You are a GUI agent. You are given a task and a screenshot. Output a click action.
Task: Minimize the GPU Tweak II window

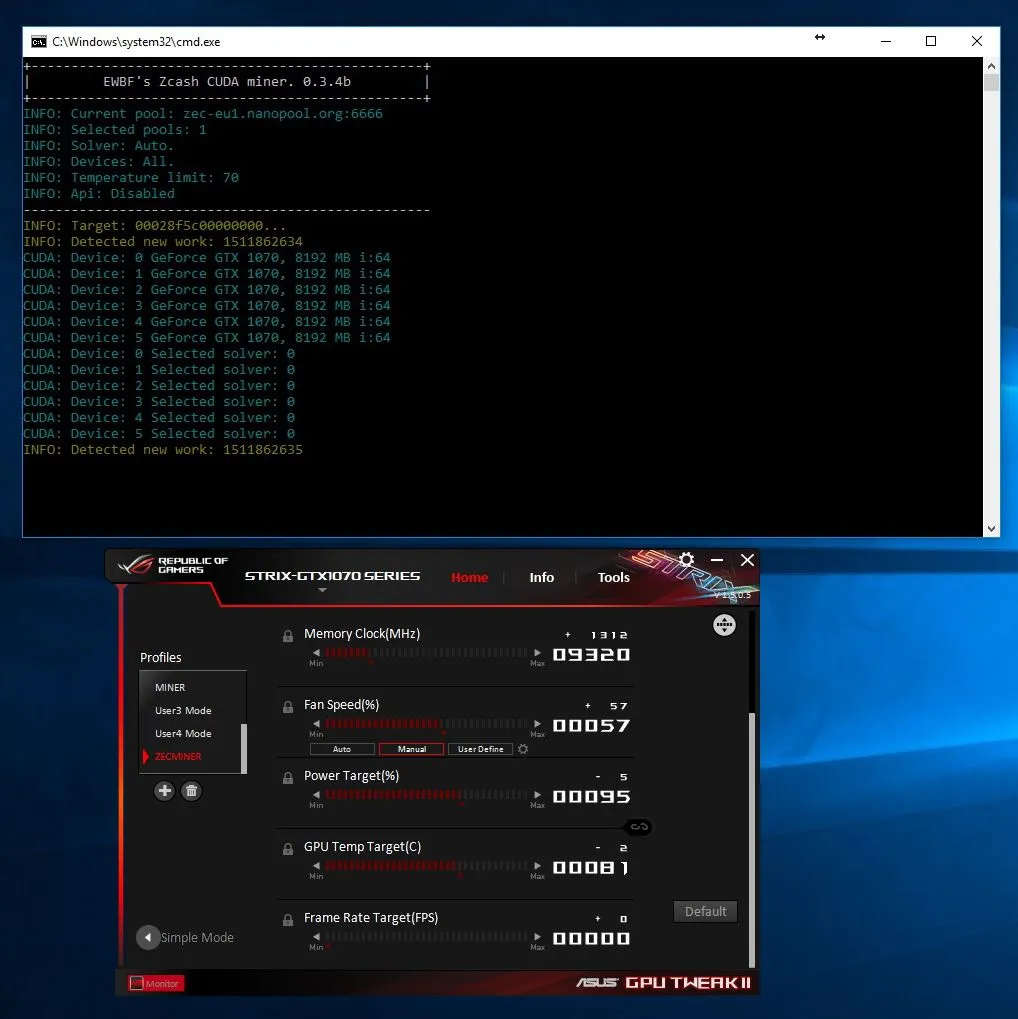717,560
